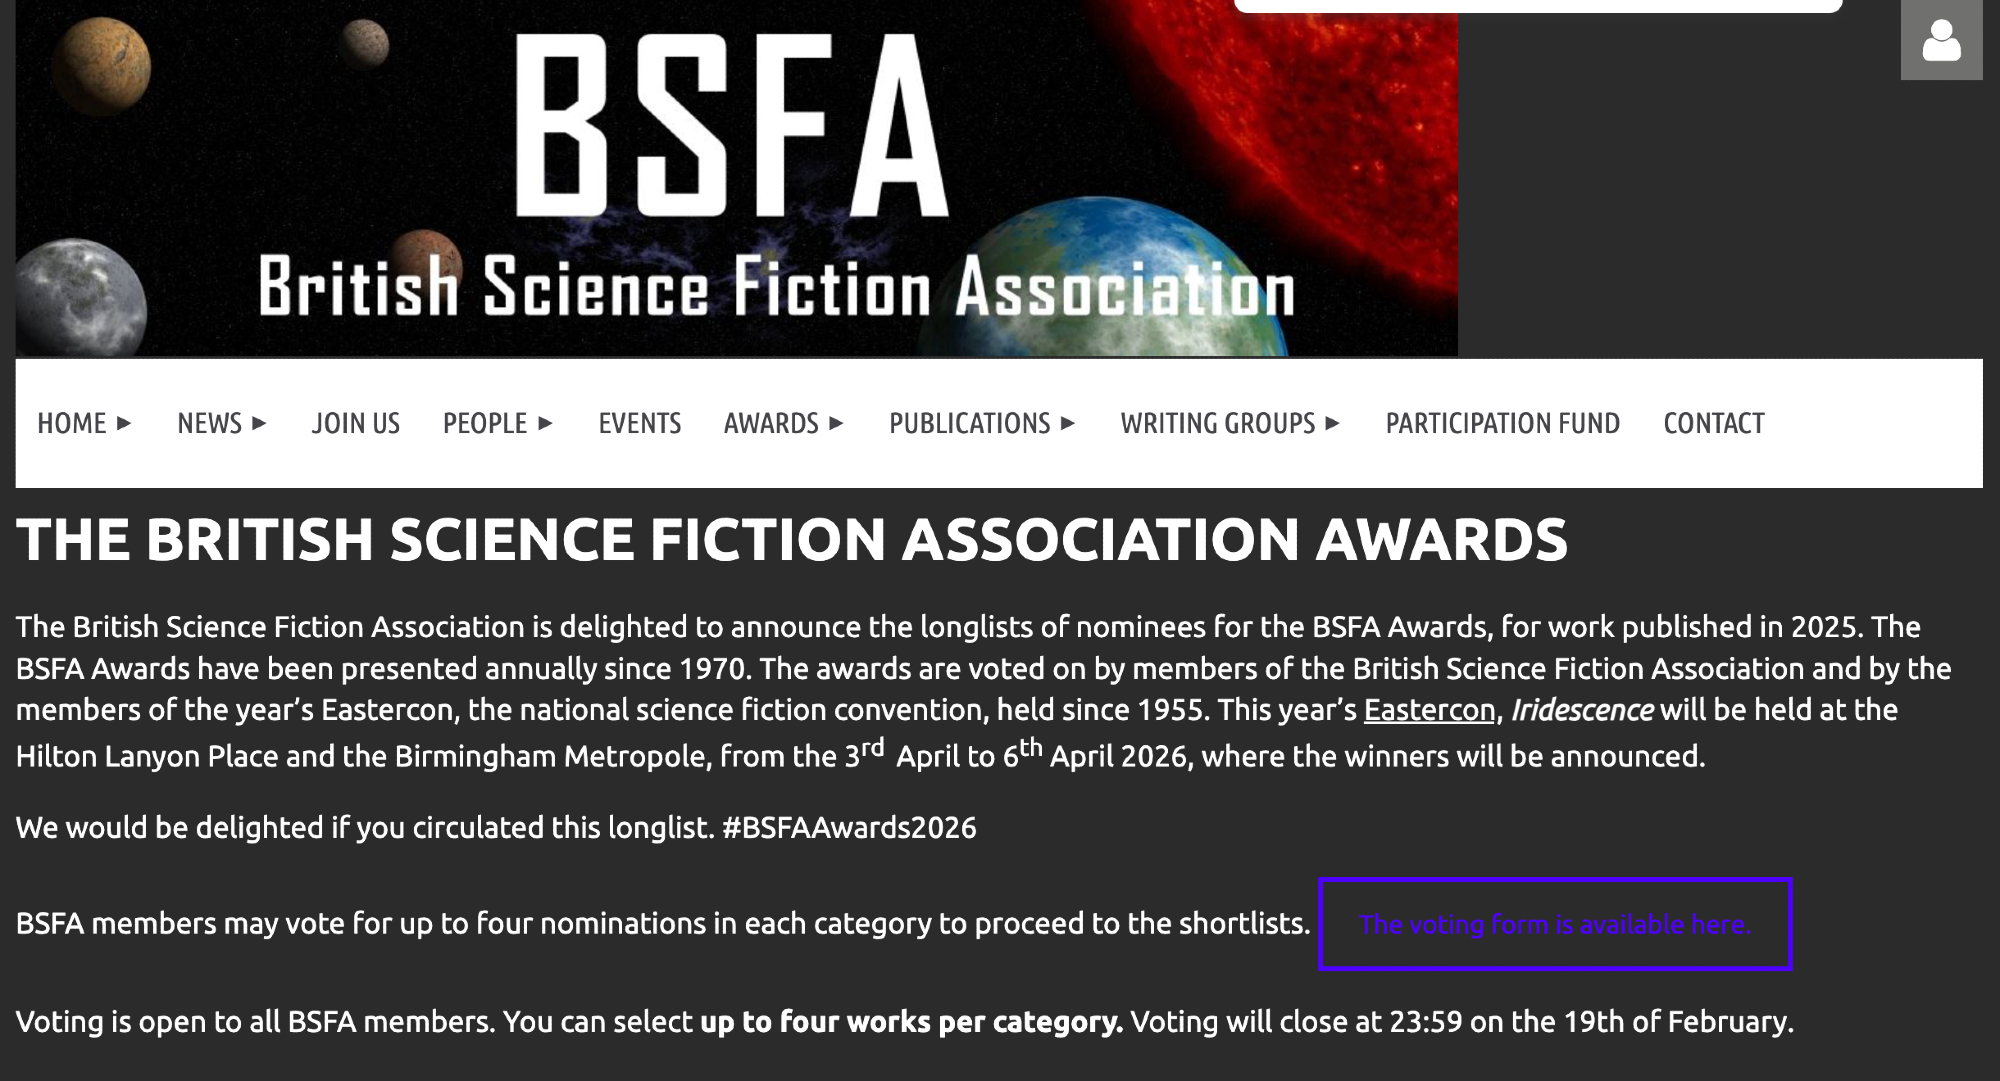This screenshot has width=2000, height=1081.
Task: Expand the Awards submenu arrow
Action: click(837, 424)
